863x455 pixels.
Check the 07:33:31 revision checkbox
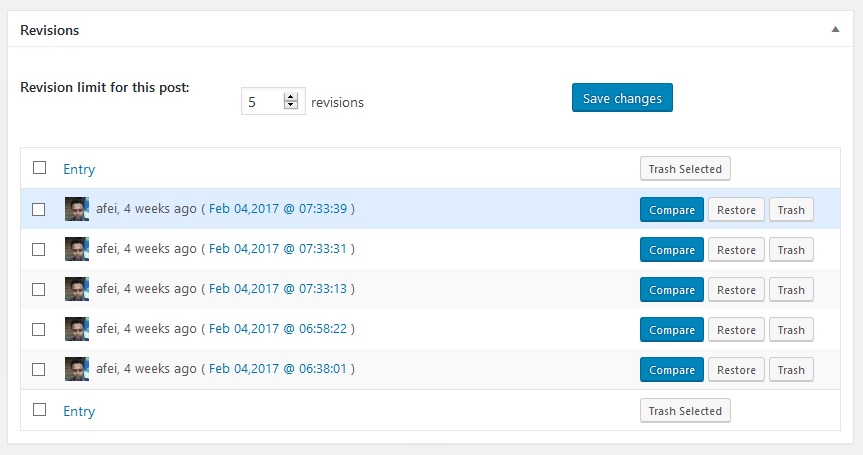point(39,249)
